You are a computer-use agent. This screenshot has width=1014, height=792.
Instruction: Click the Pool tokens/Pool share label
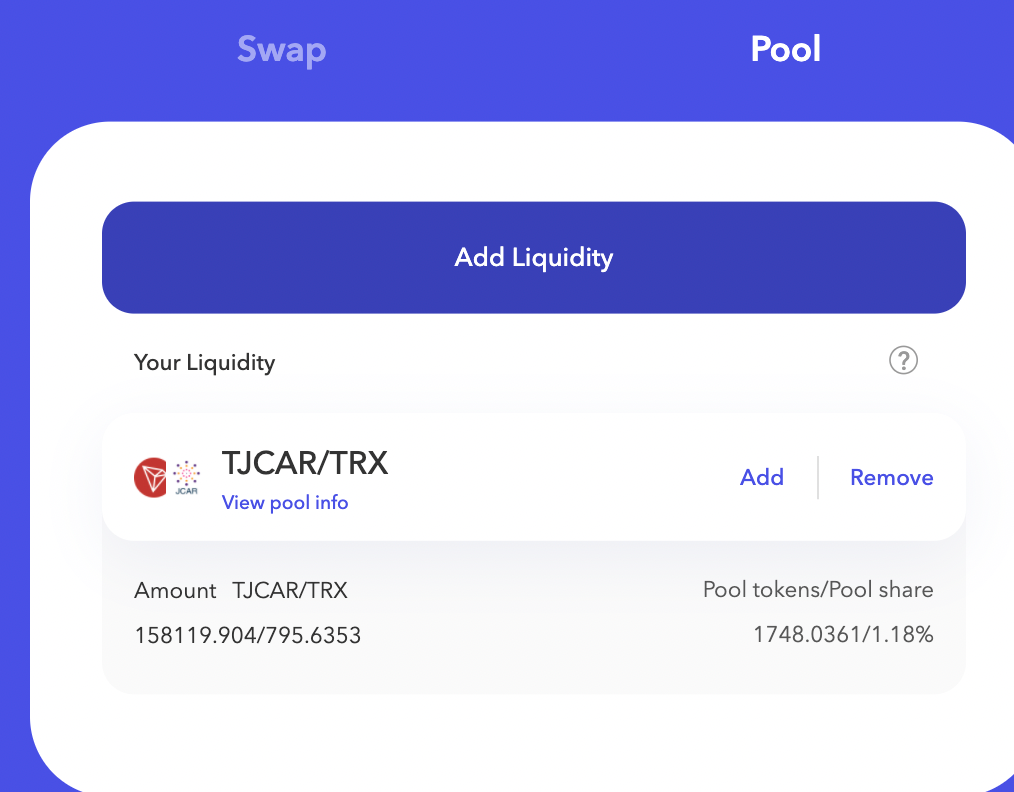tap(818, 590)
